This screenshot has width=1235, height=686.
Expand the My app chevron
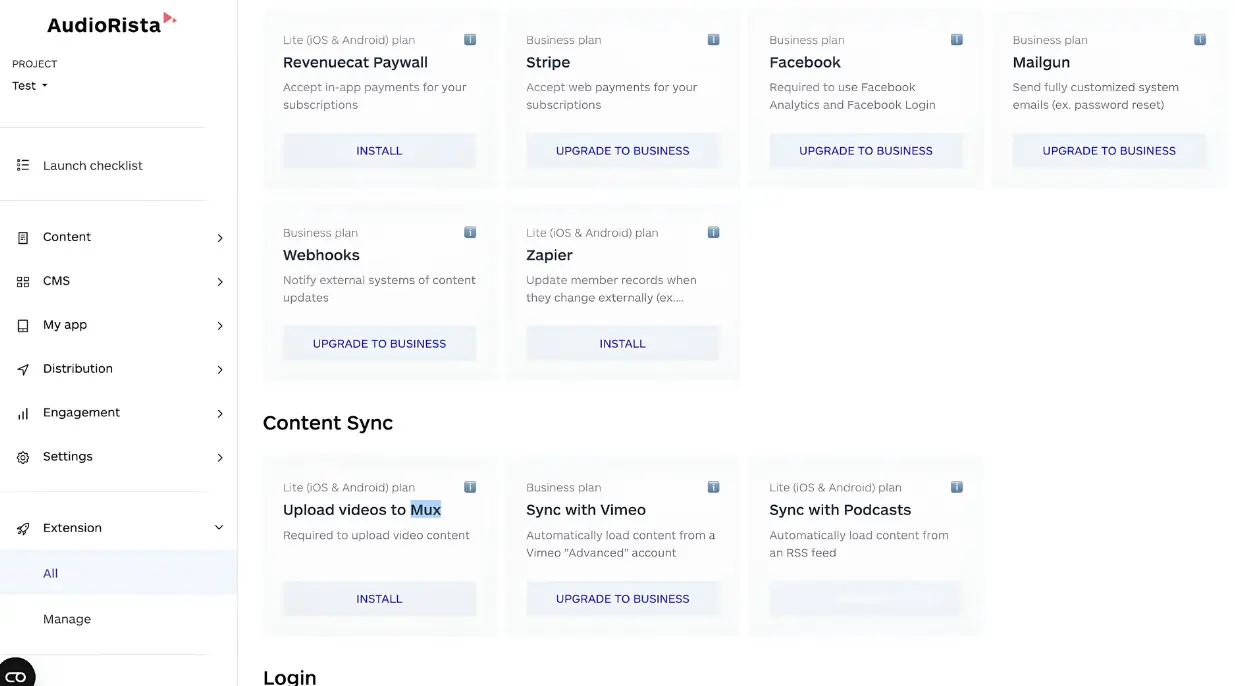coord(220,326)
